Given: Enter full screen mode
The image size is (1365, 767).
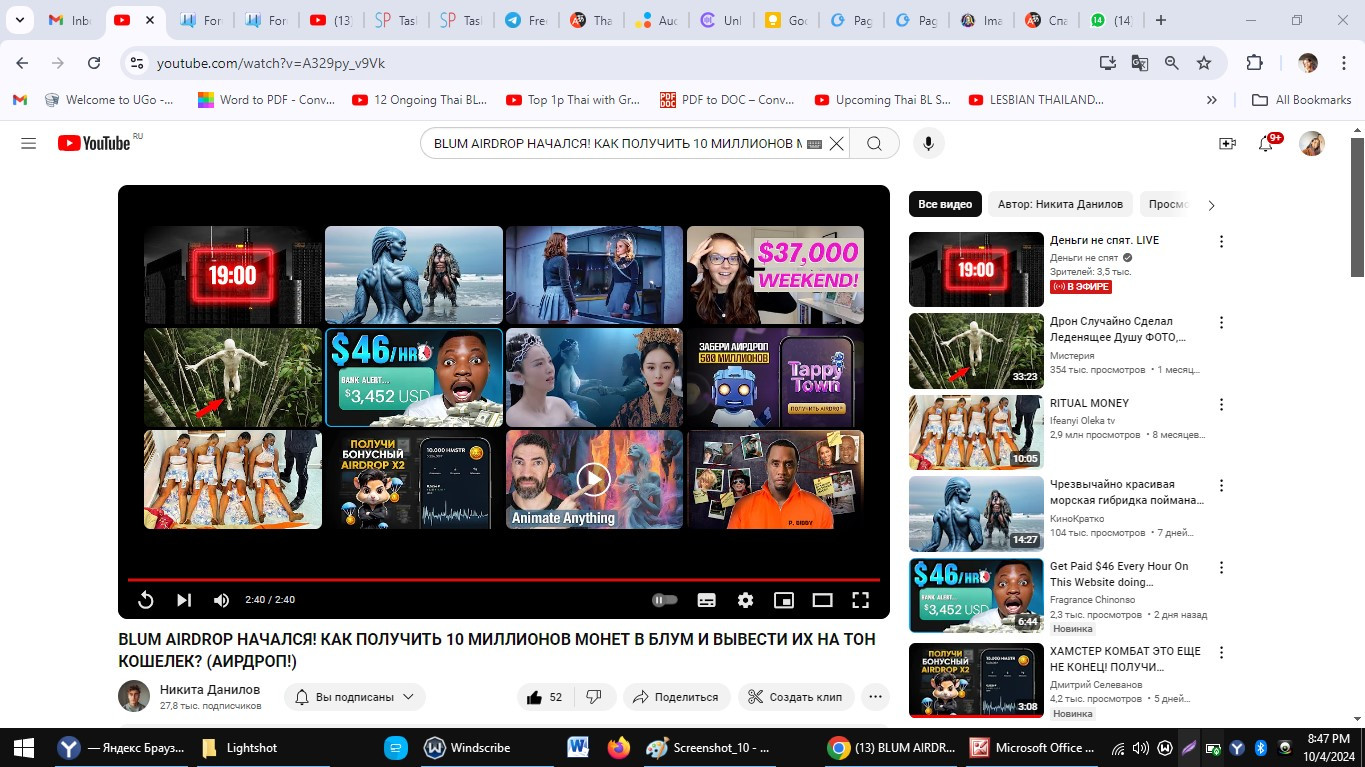Looking at the screenshot, I should point(860,600).
